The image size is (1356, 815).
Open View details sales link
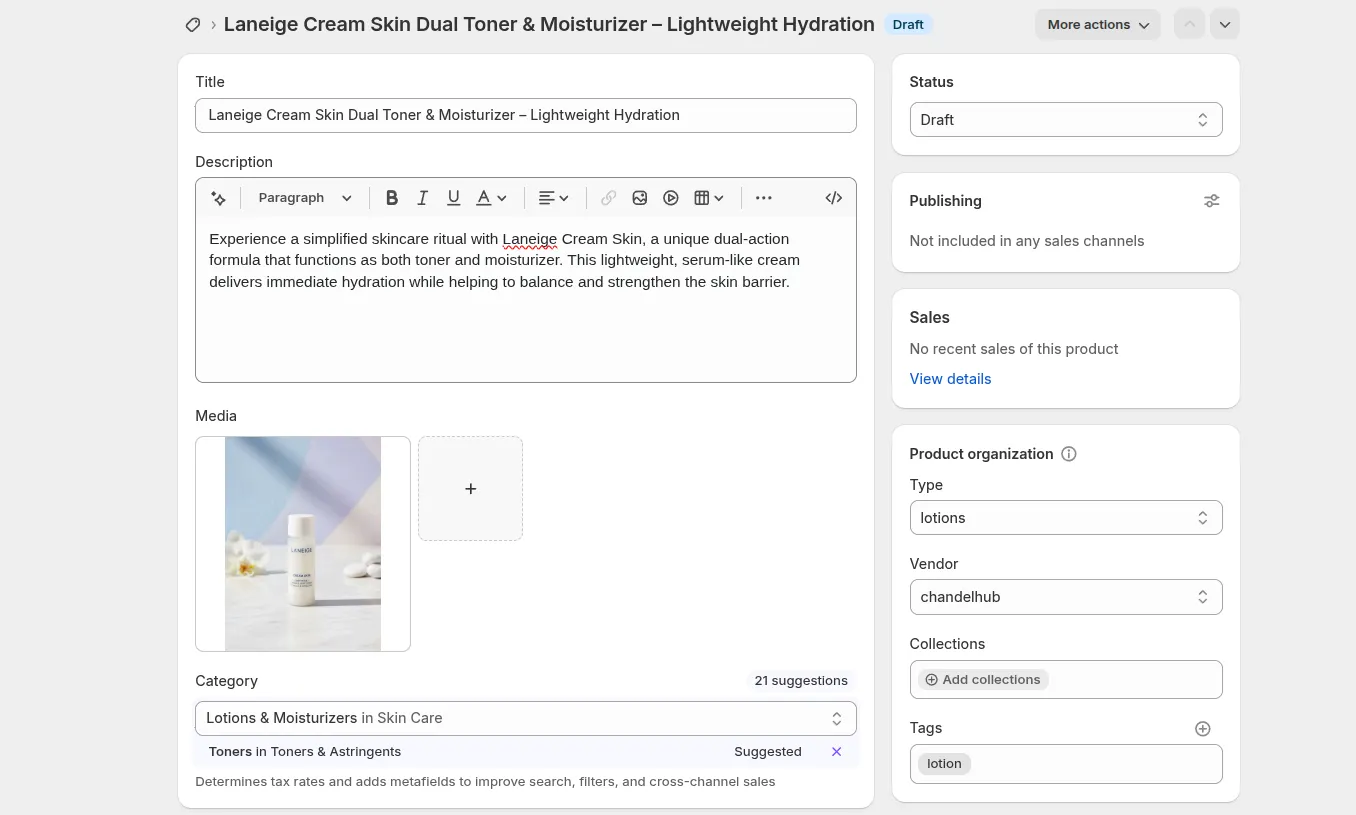coord(950,379)
